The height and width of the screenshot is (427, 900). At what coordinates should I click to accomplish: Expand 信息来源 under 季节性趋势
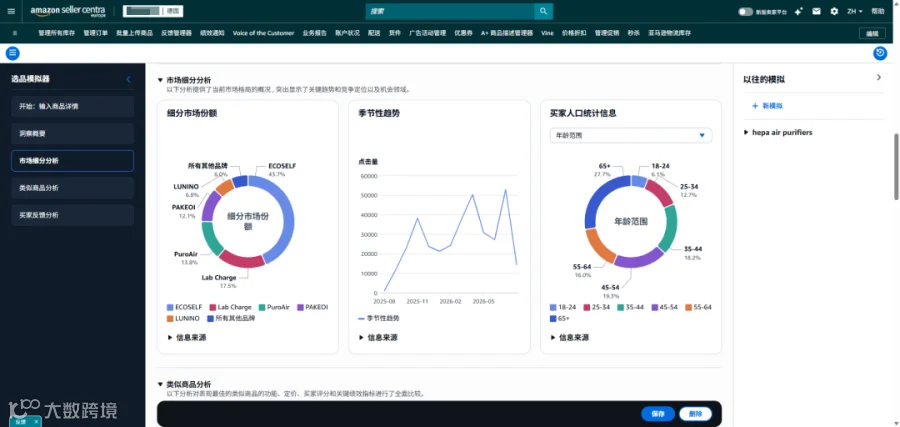pos(378,337)
